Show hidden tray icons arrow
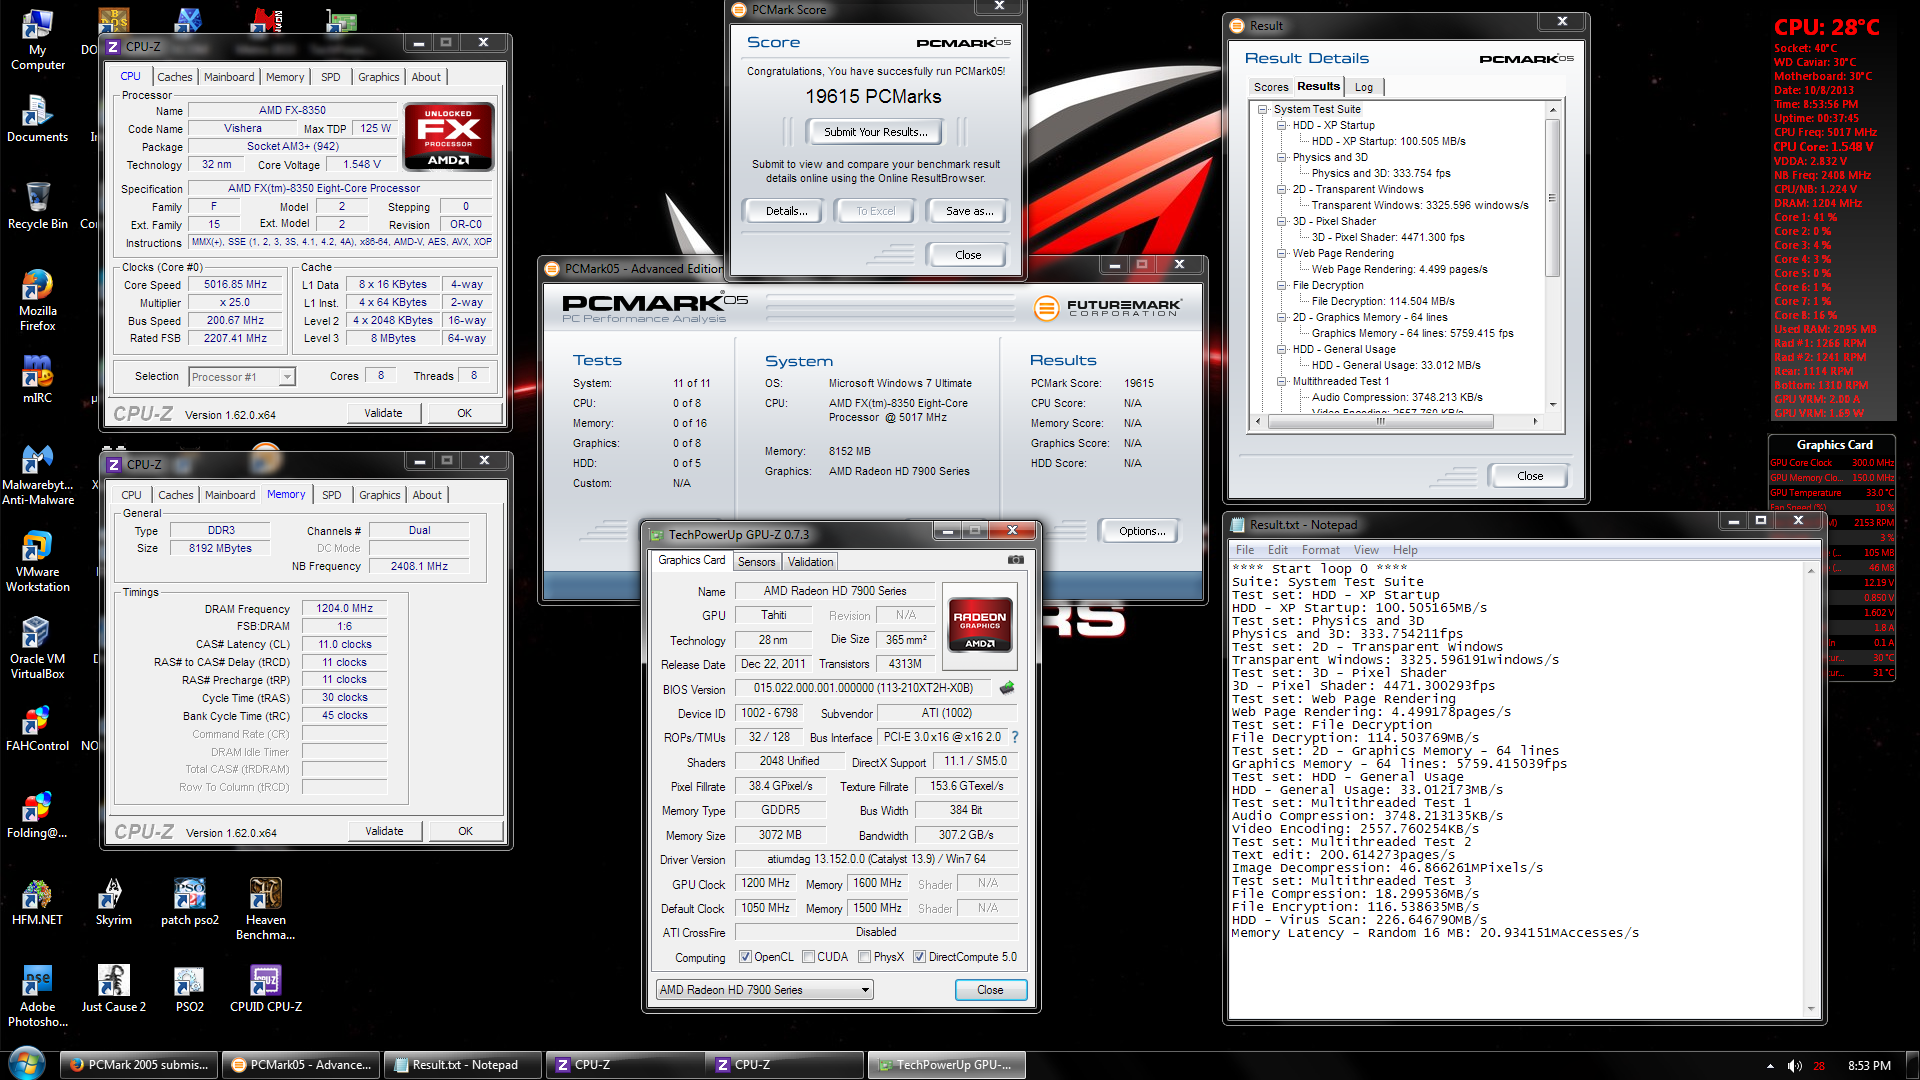Viewport: 1920px width, 1080px height. point(1770,1066)
